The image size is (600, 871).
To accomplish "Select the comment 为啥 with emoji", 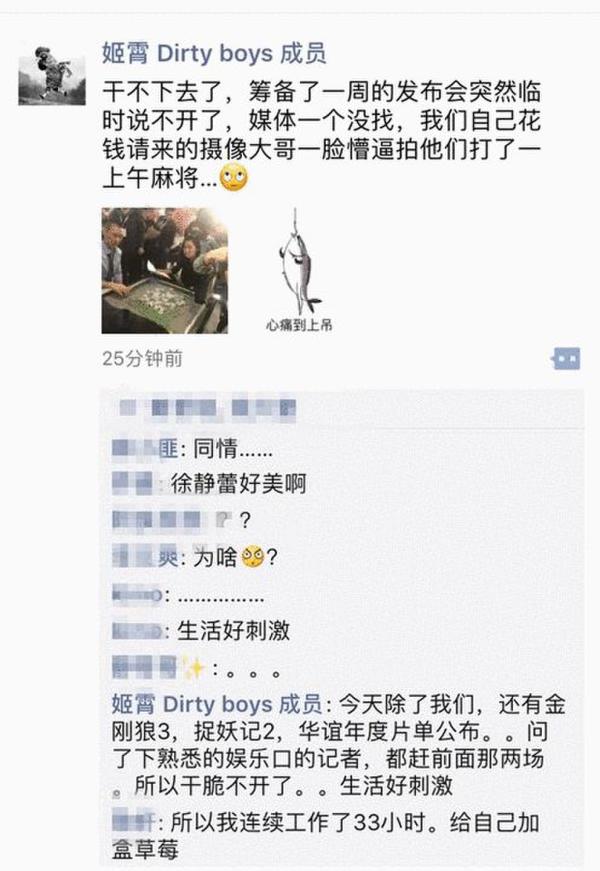I will (x=194, y=557).
